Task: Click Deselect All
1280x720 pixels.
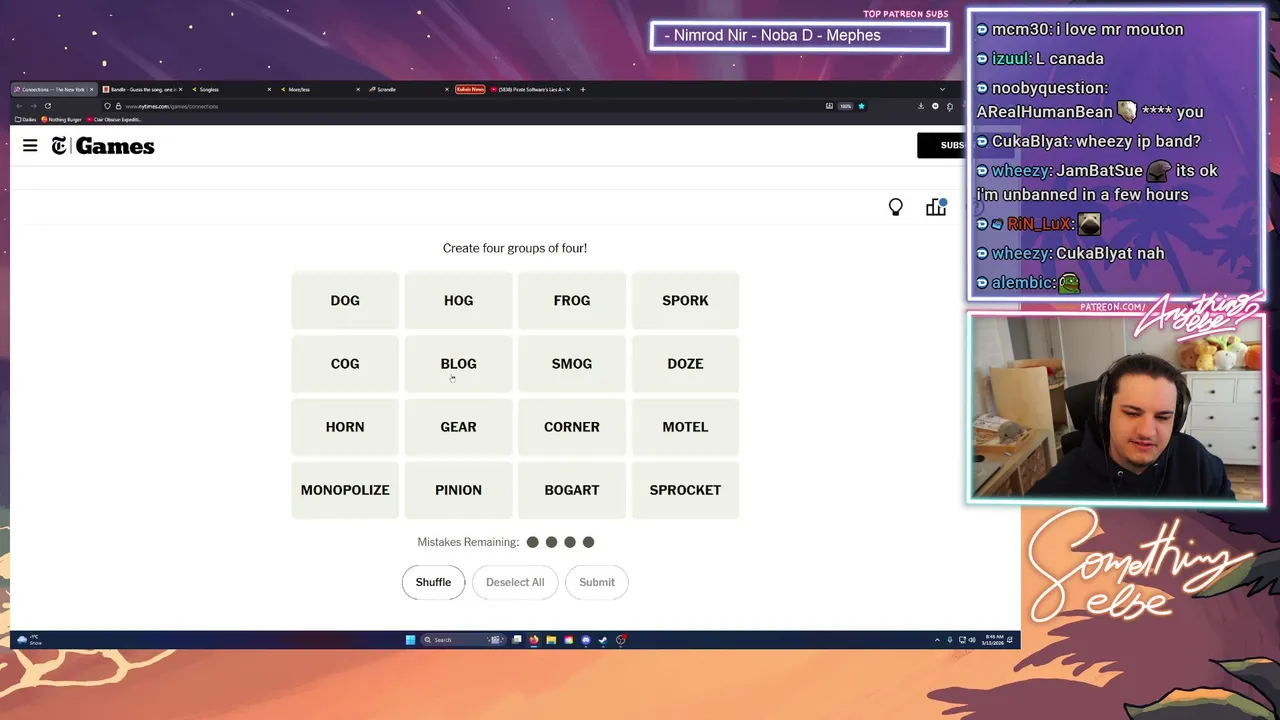Action: click(x=515, y=582)
